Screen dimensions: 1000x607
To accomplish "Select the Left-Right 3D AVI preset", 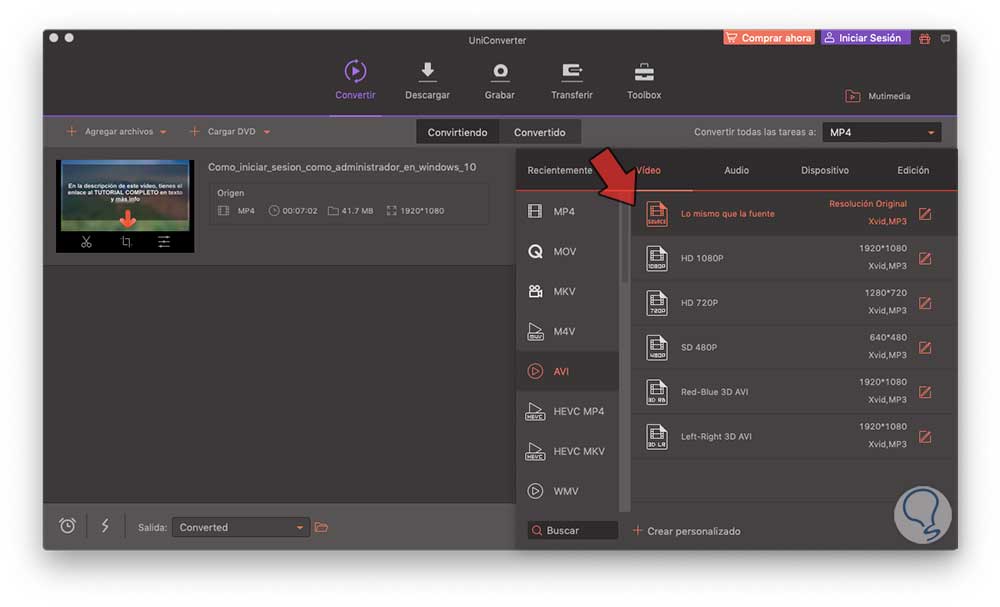I will point(793,437).
